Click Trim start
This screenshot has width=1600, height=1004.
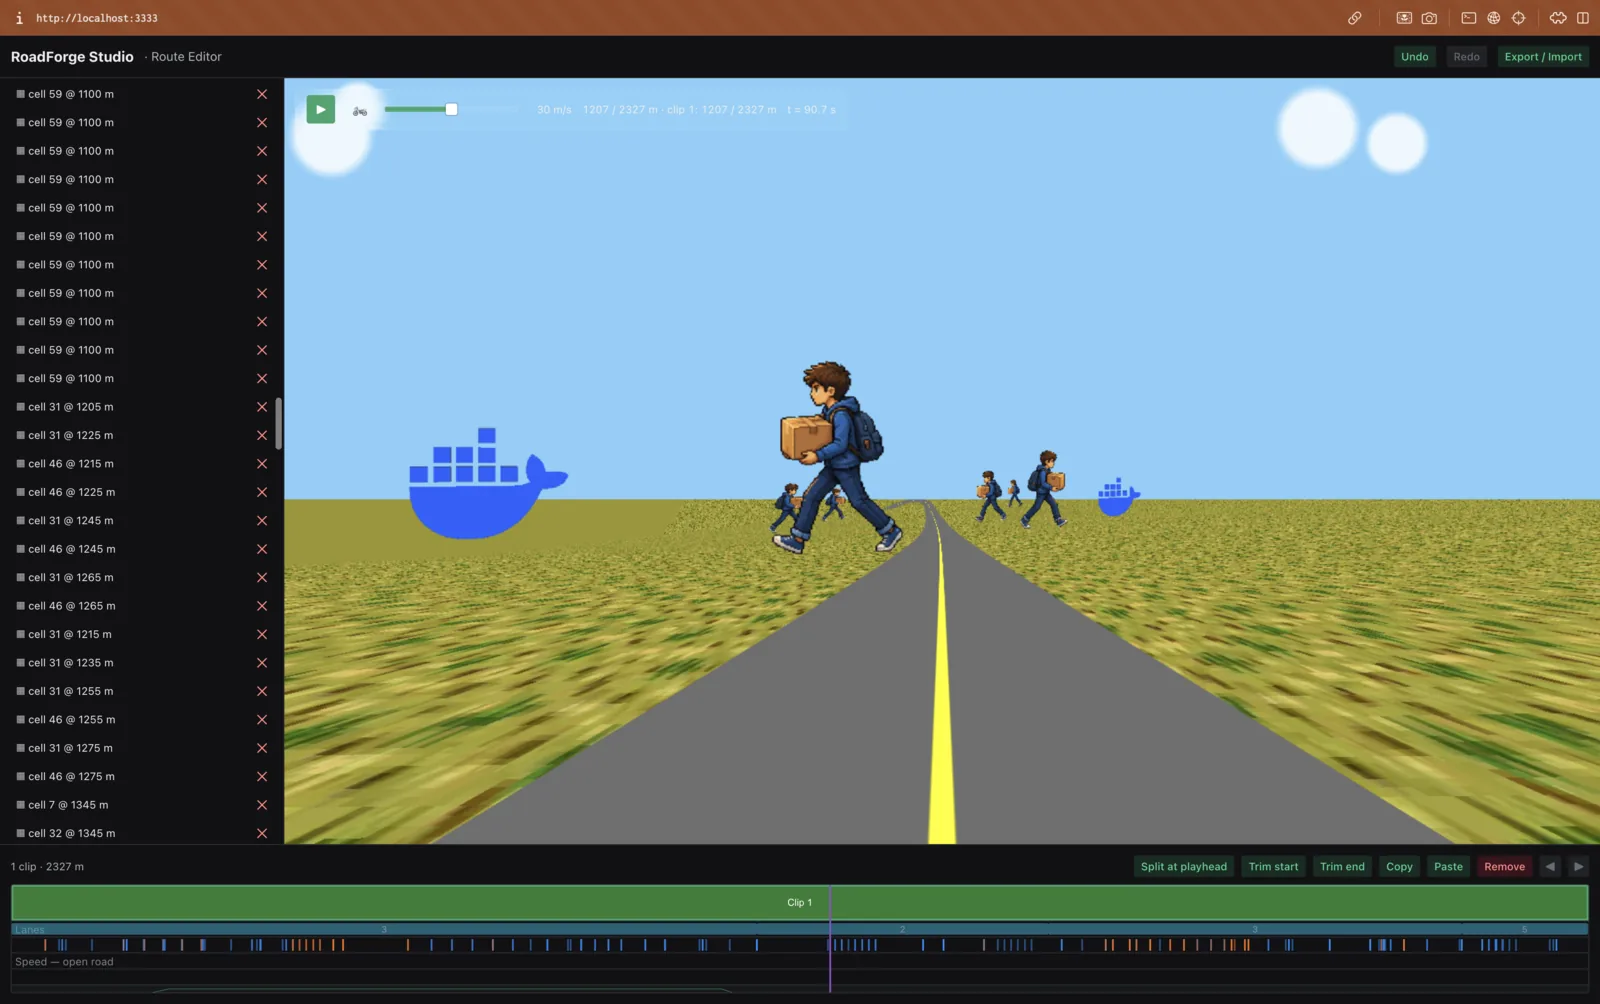[x=1273, y=867]
